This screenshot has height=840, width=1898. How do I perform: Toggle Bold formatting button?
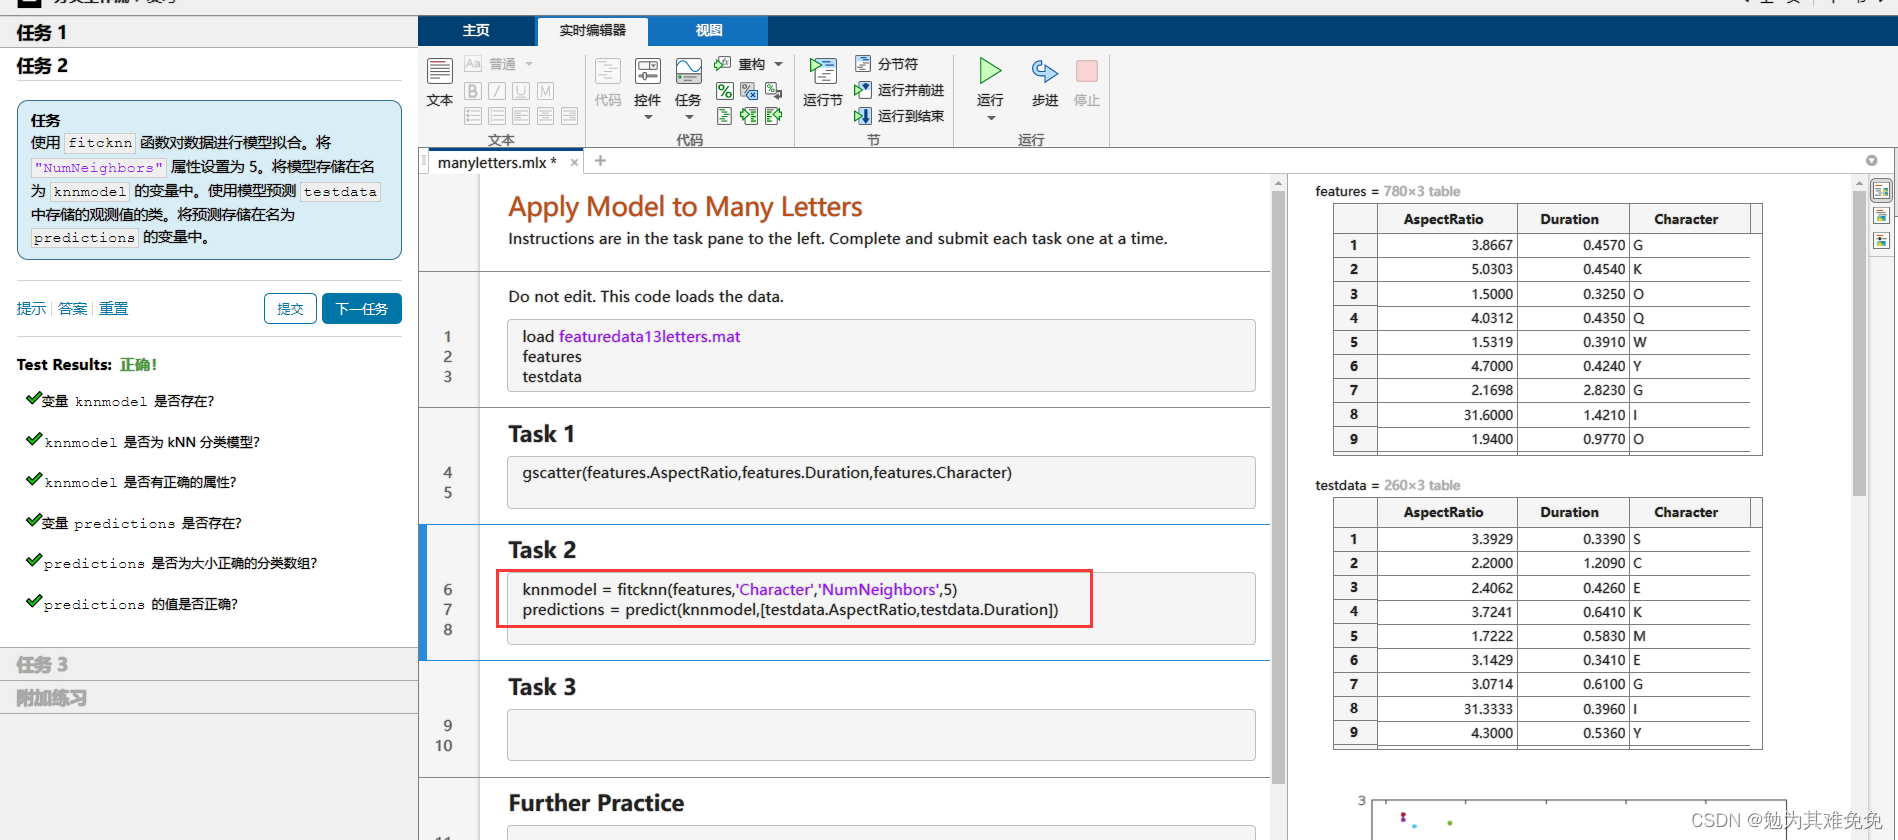[x=473, y=91]
